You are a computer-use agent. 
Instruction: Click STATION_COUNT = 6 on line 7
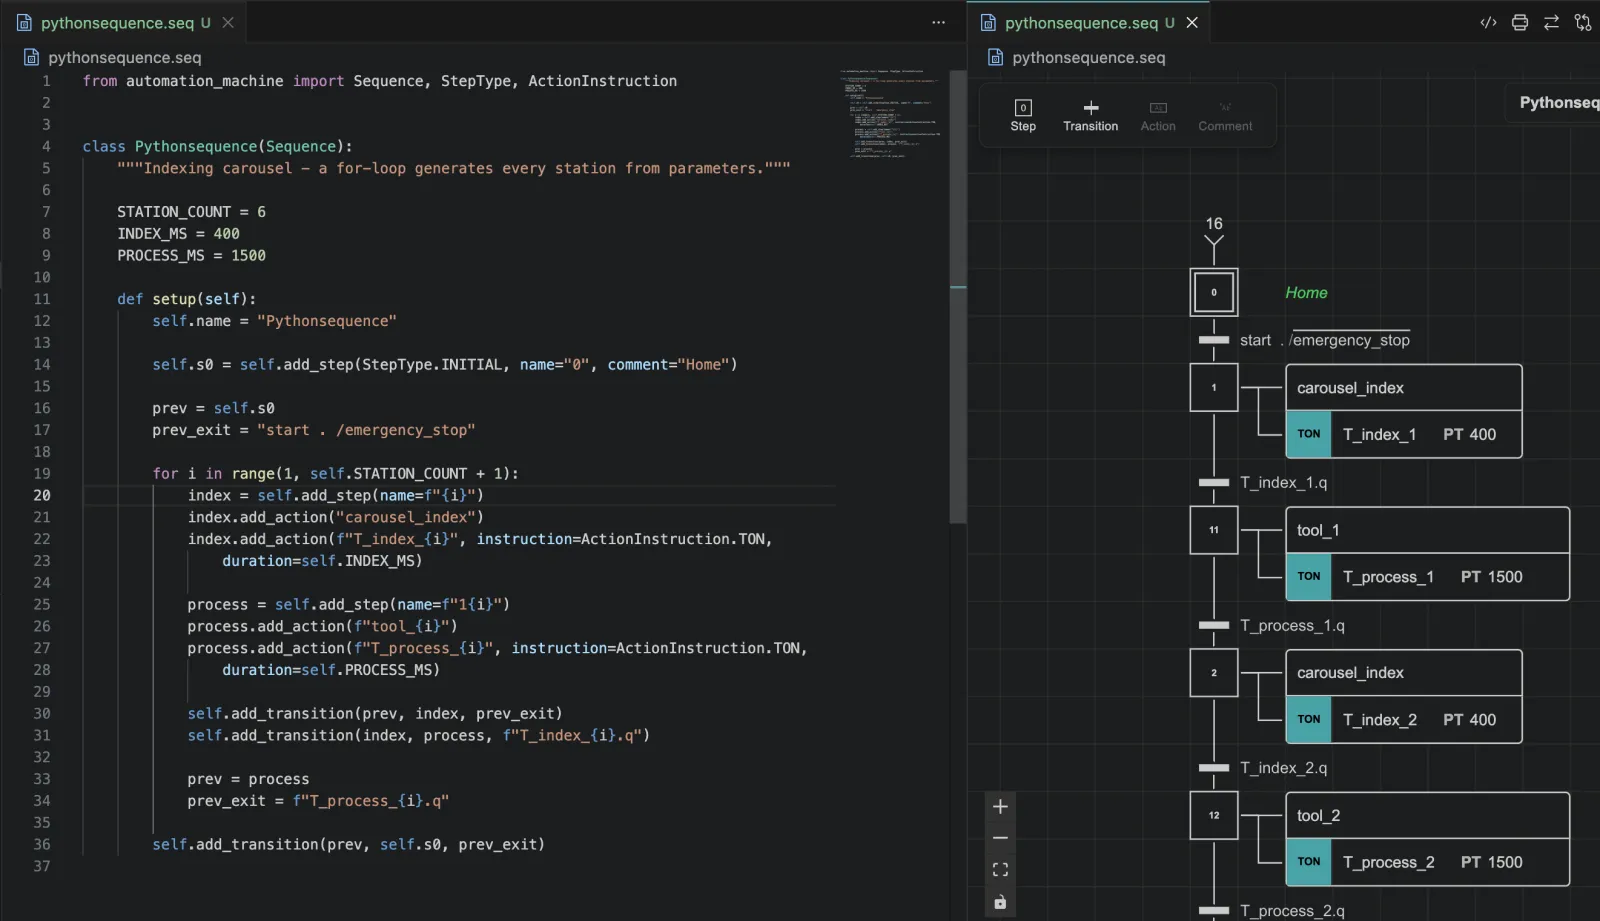[x=191, y=211]
